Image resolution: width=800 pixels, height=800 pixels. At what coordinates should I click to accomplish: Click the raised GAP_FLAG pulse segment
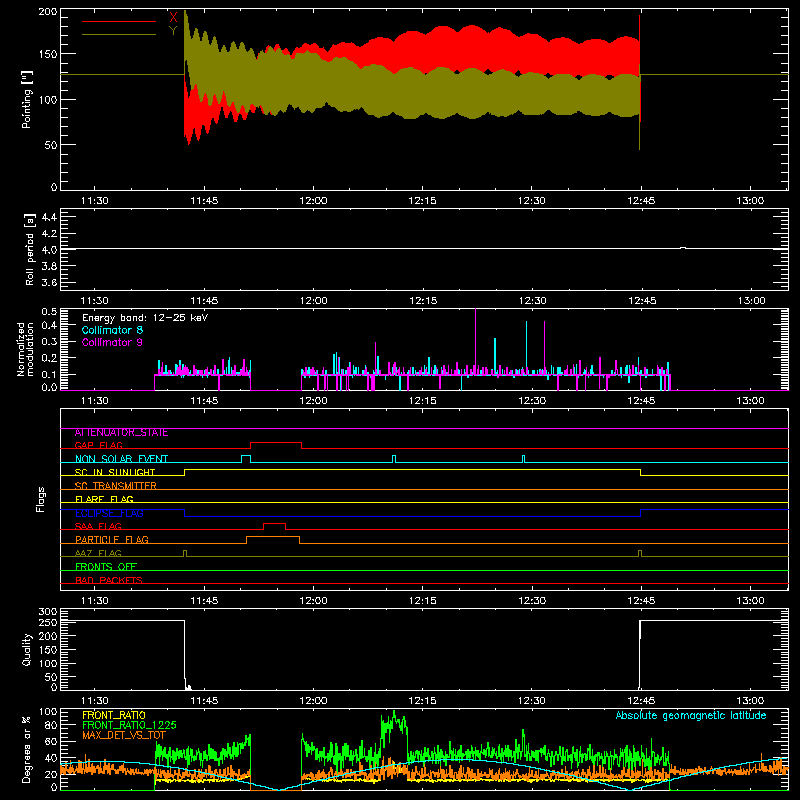pyautogui.click(x=276, y=443)
